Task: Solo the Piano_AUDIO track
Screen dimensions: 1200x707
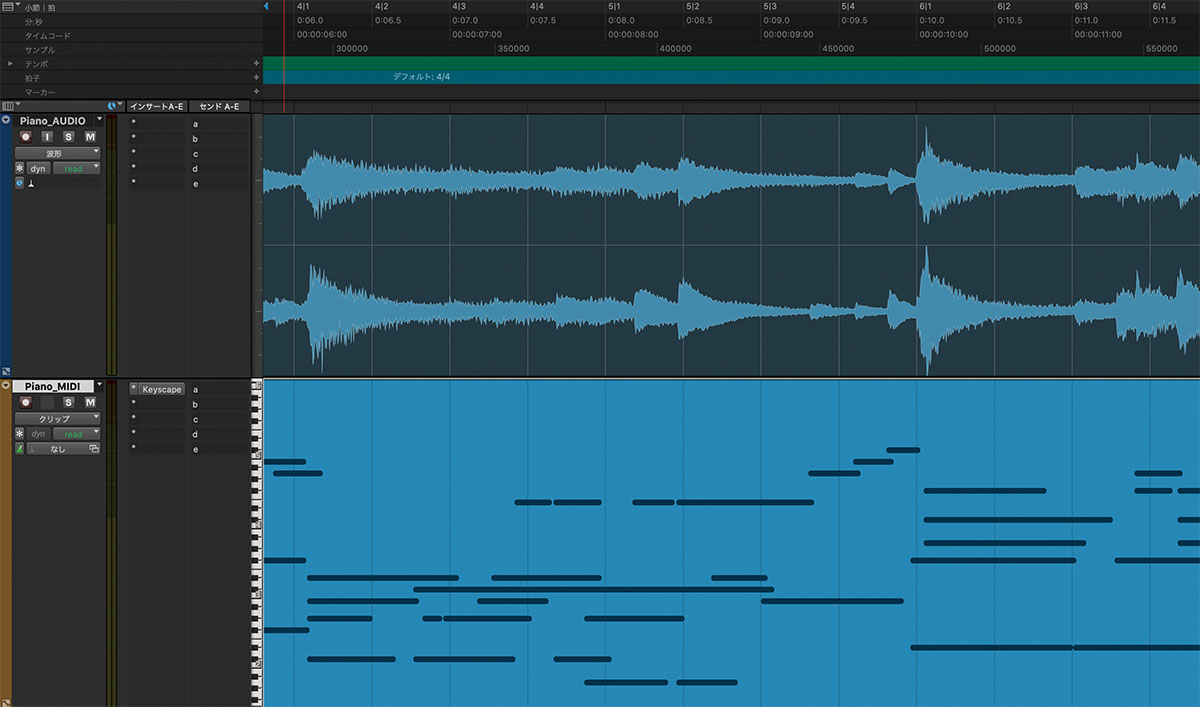Action: 69,136
